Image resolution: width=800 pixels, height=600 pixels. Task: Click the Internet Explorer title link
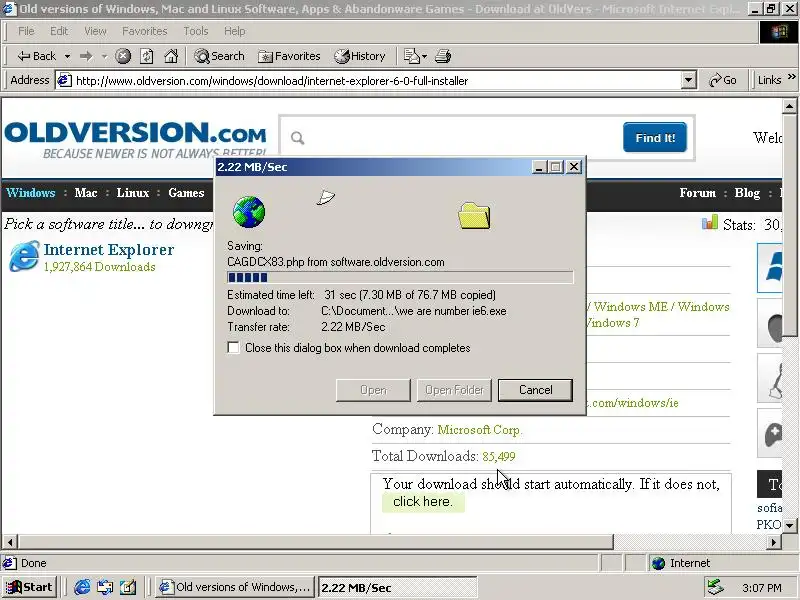pos(109,249)
